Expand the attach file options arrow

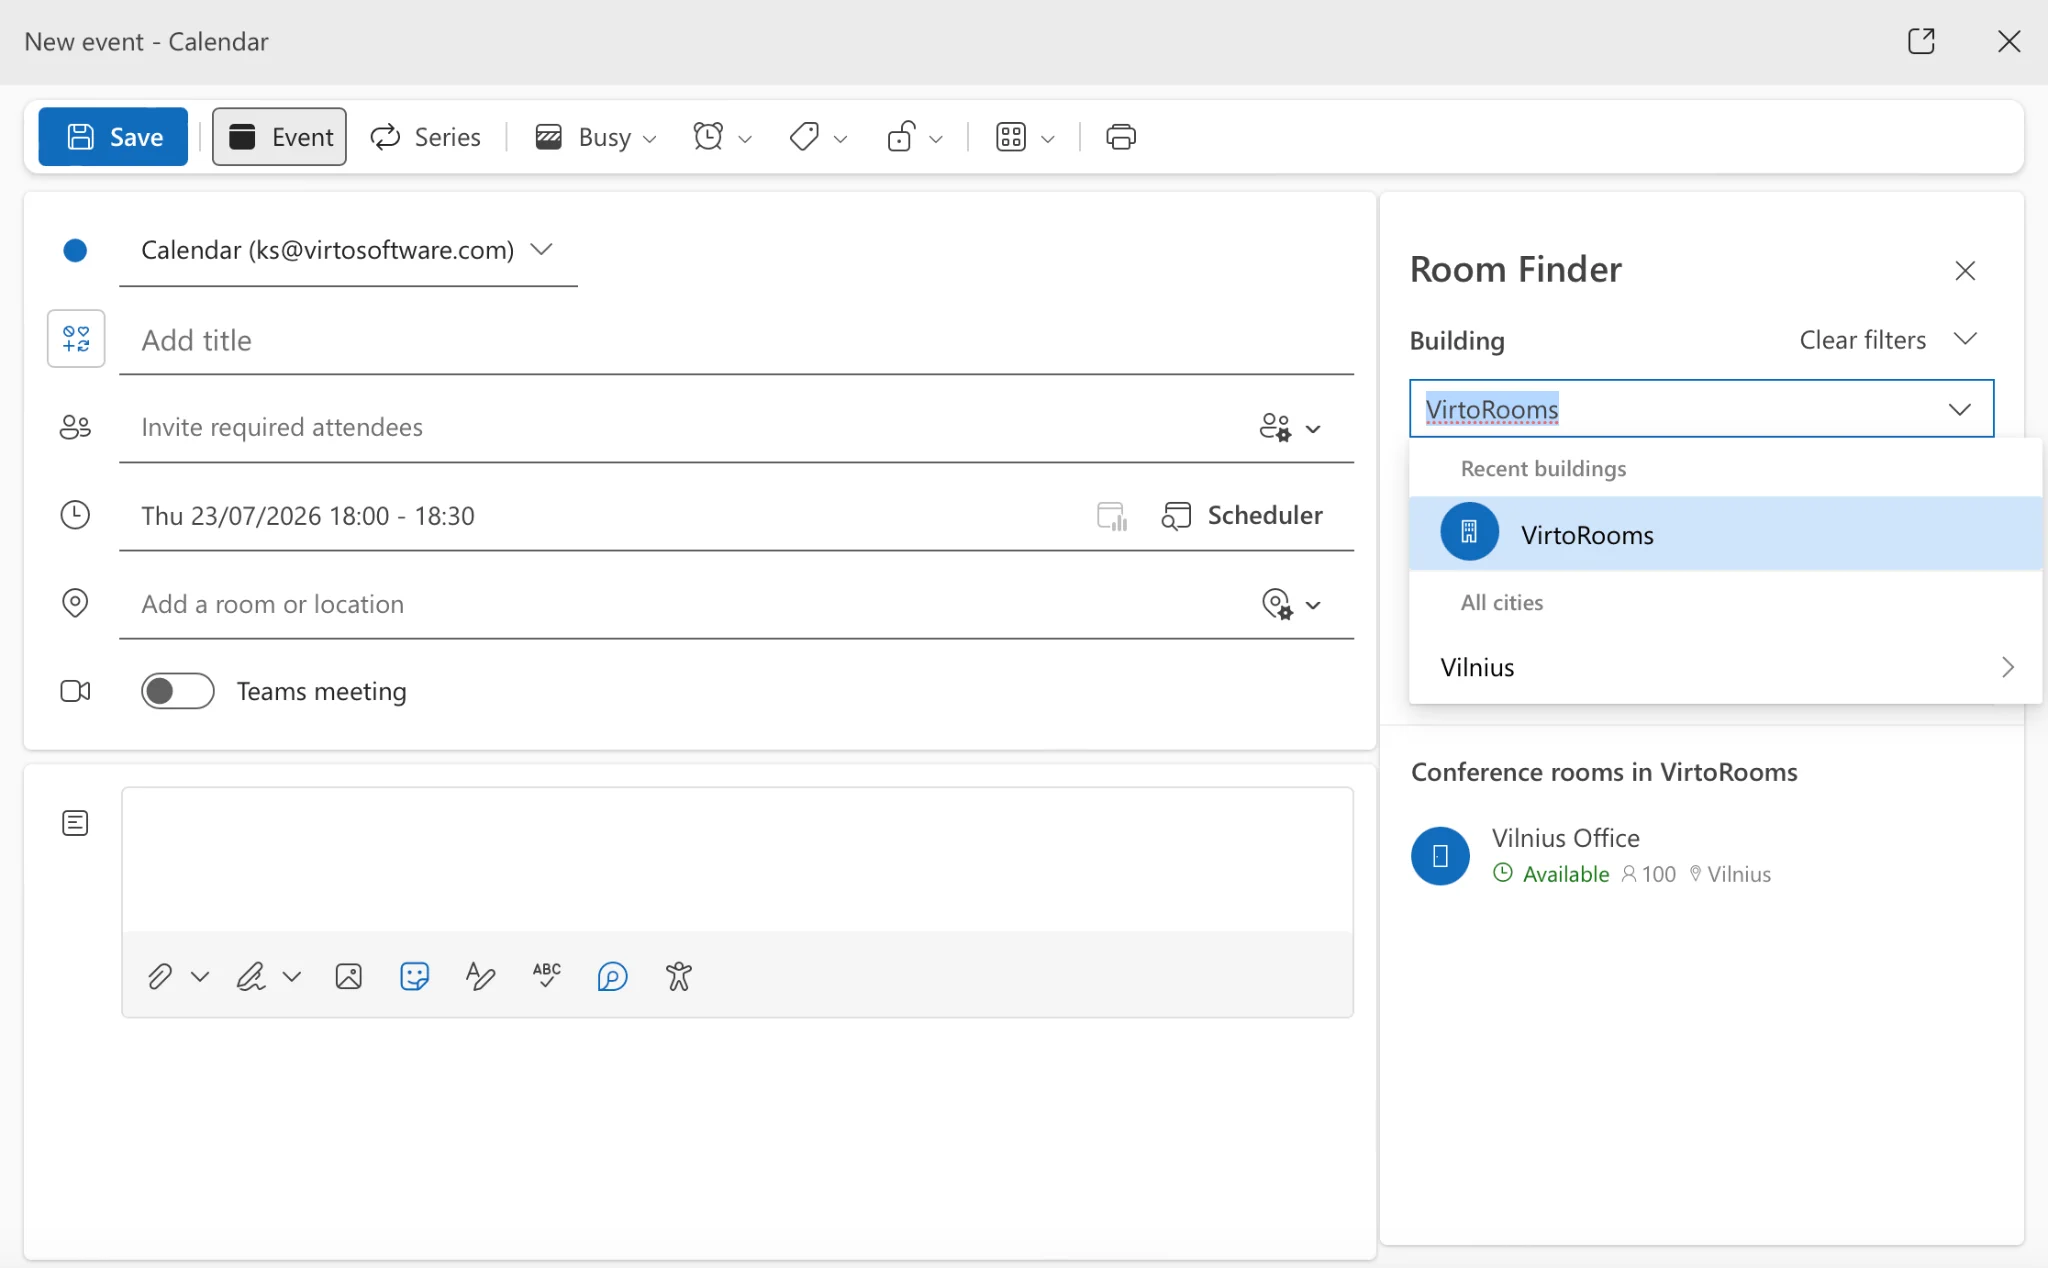(200, 976)
